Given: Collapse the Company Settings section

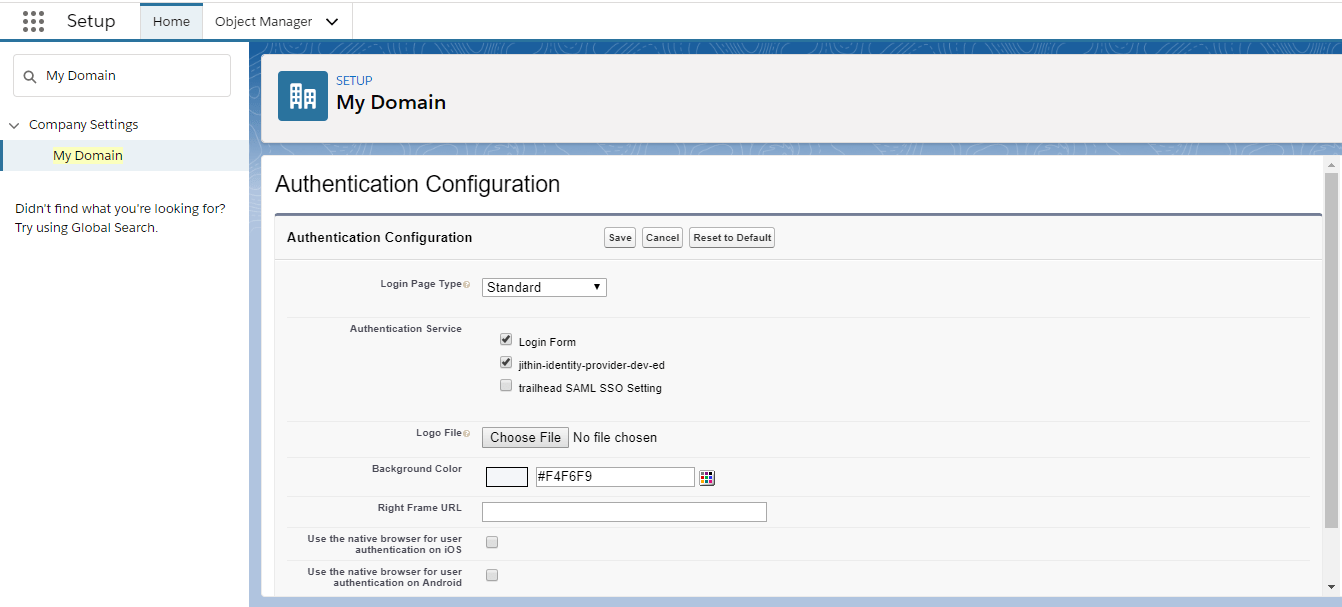Looking at the screenshot, I should point(14,125).
